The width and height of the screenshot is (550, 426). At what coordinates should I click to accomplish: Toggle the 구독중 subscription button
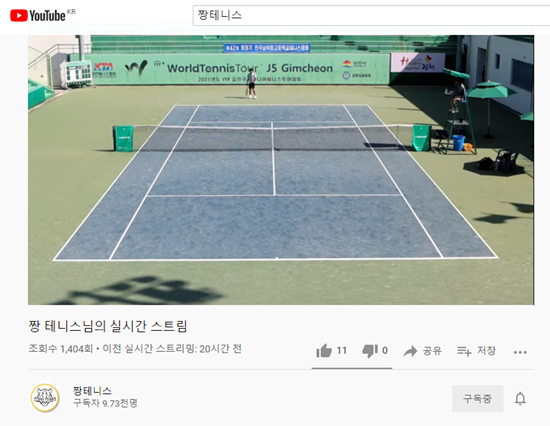[477, 398]
